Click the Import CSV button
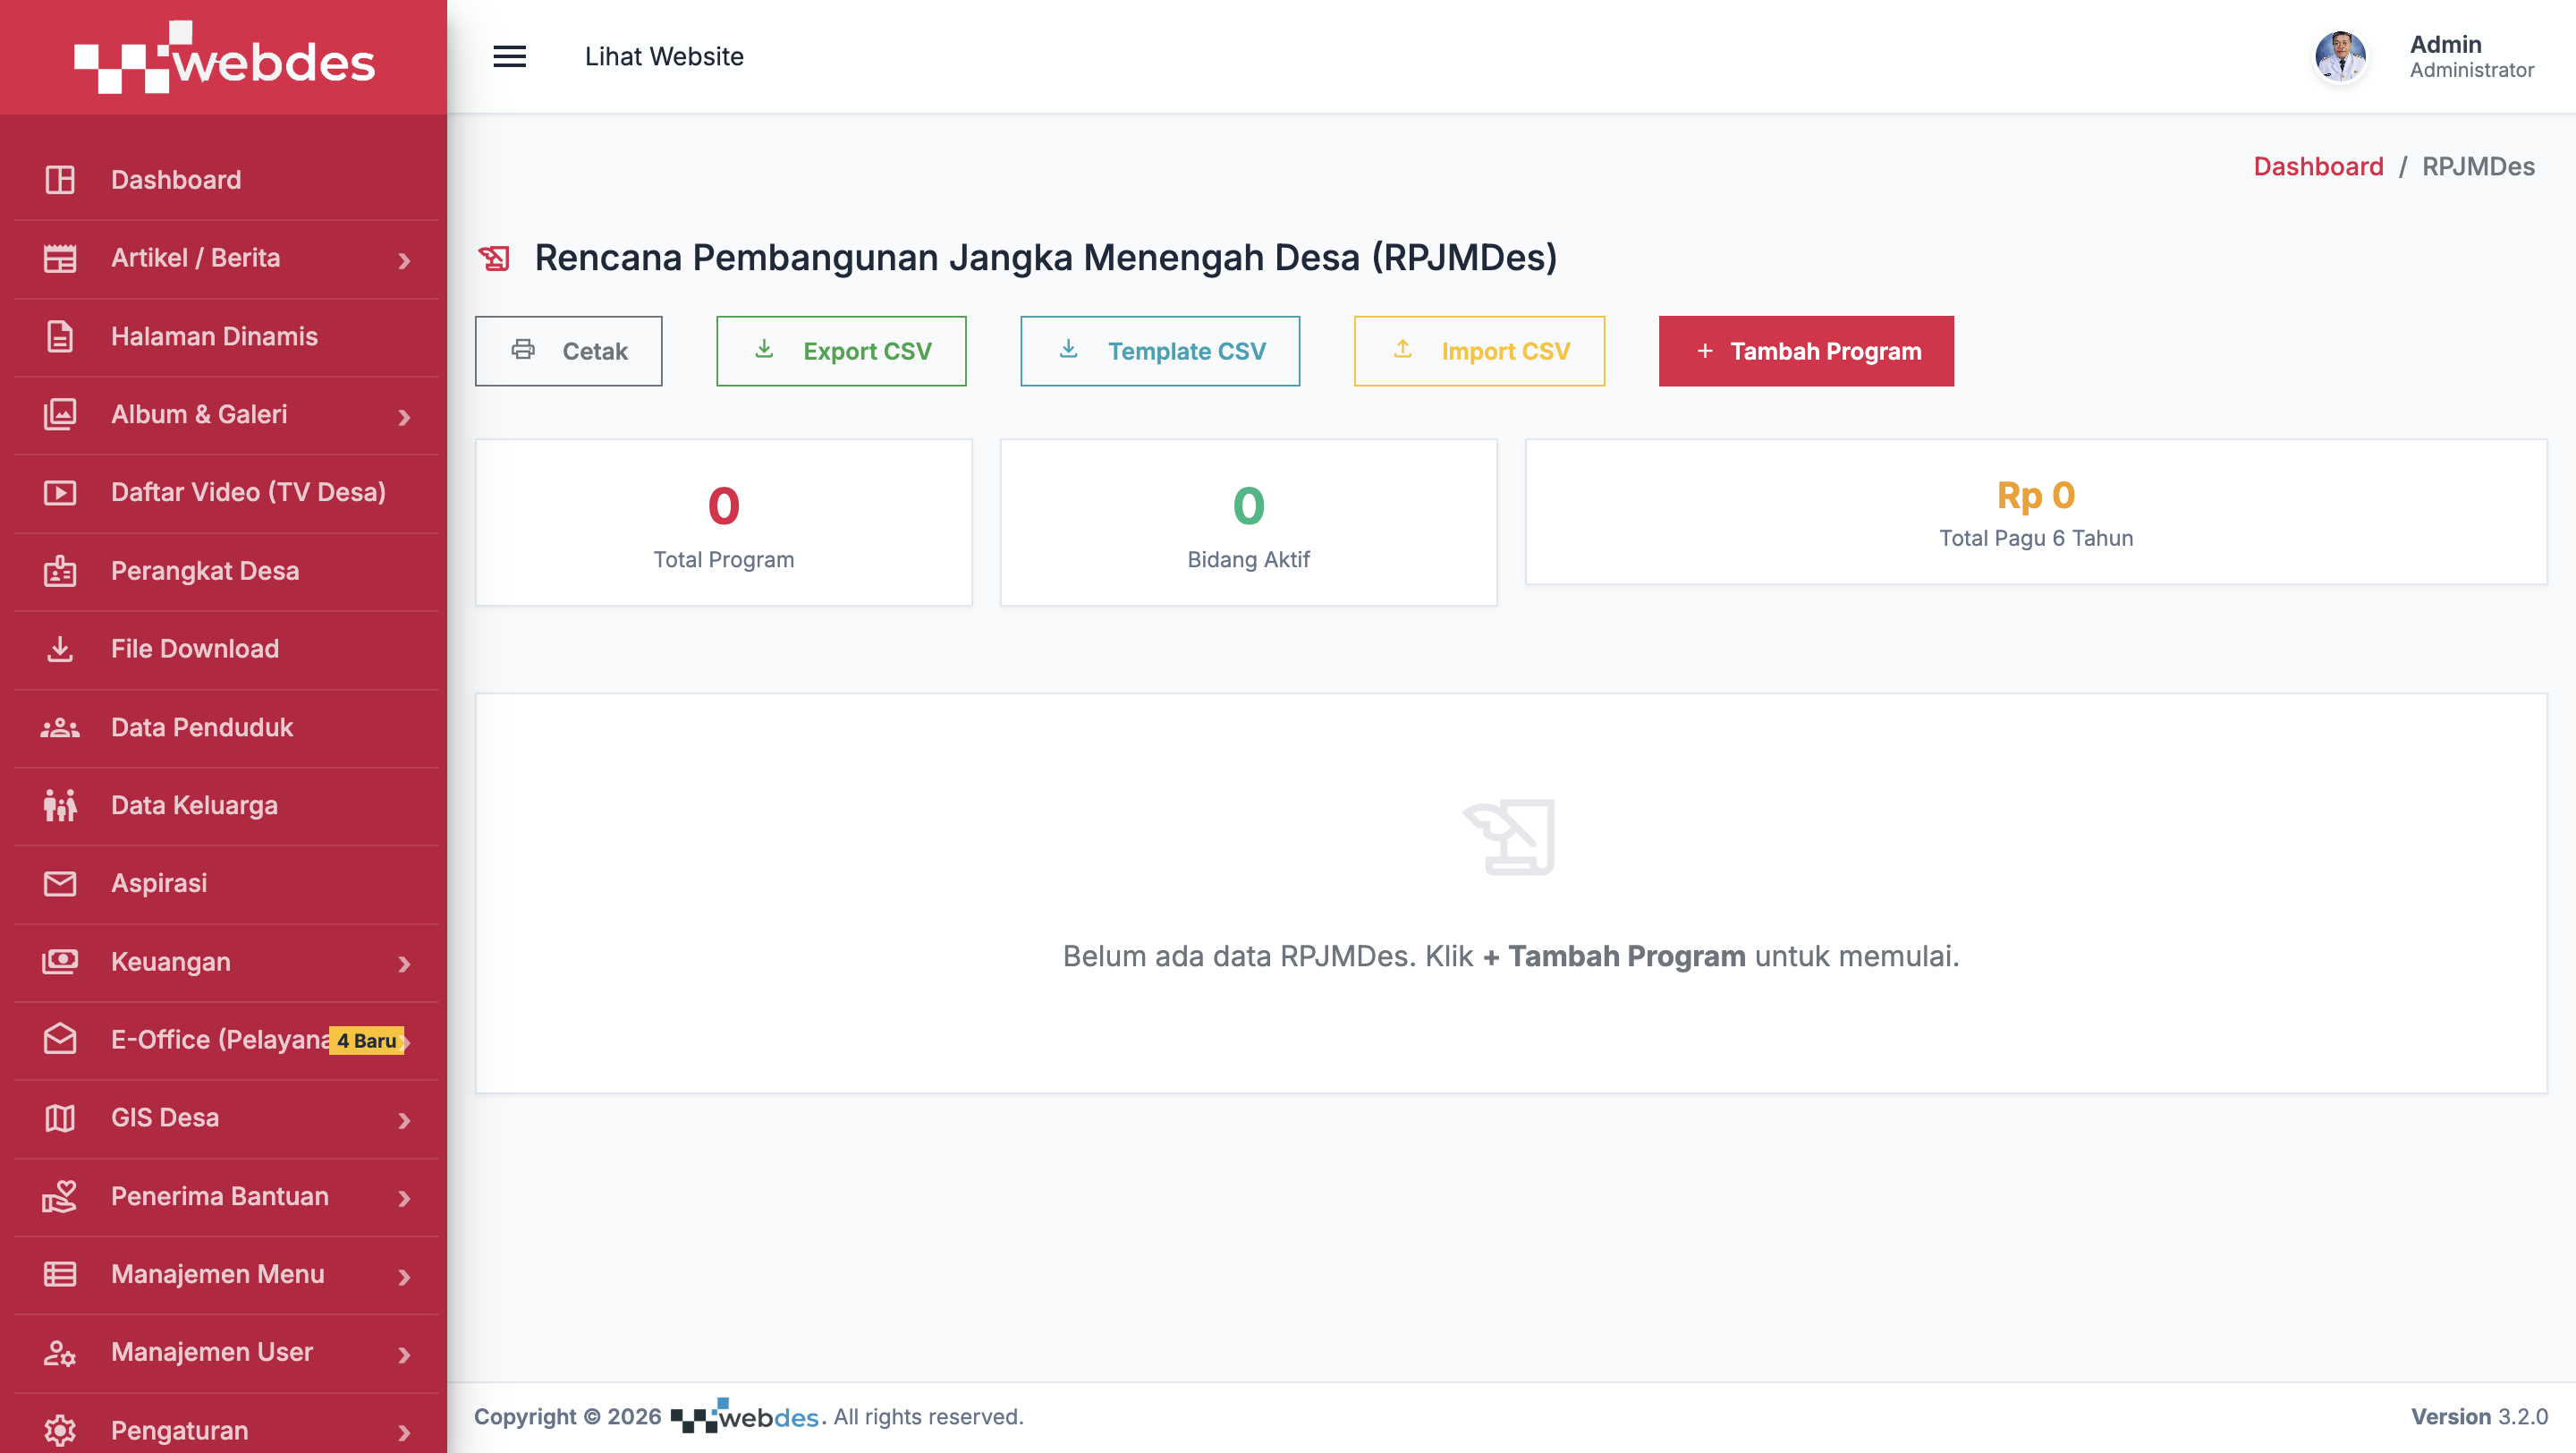This screenshot has width=2576, height=1453. (1479, 351)
